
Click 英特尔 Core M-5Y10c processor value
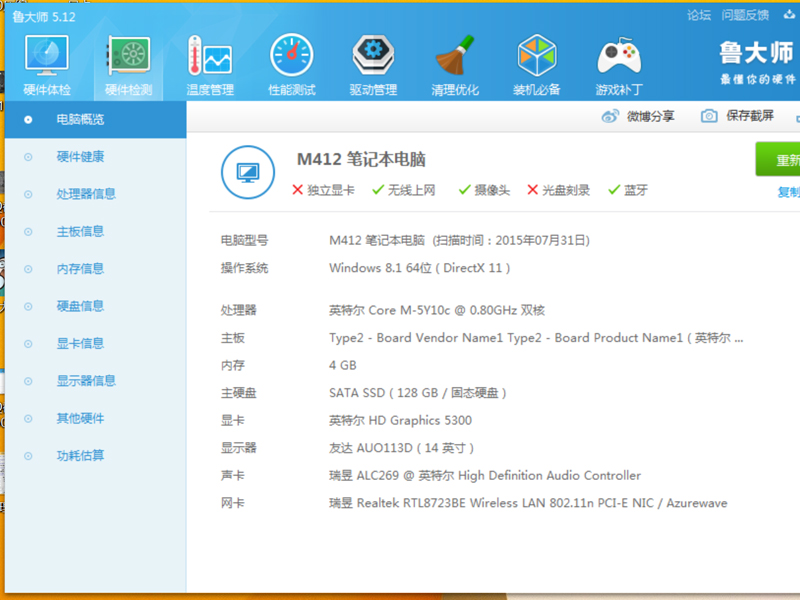click(437, 310)
